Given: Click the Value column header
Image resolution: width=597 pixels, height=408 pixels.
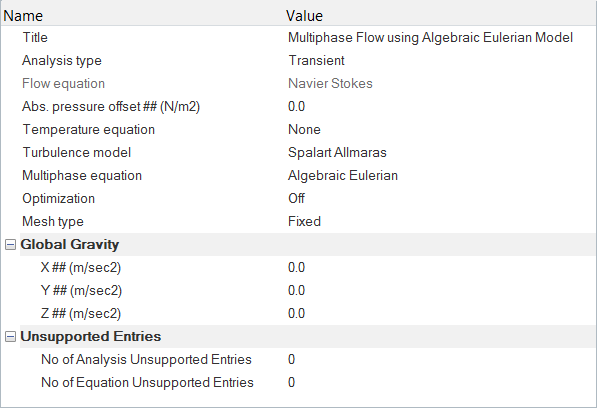Looking at the screenshot, I should pos(304,16).
